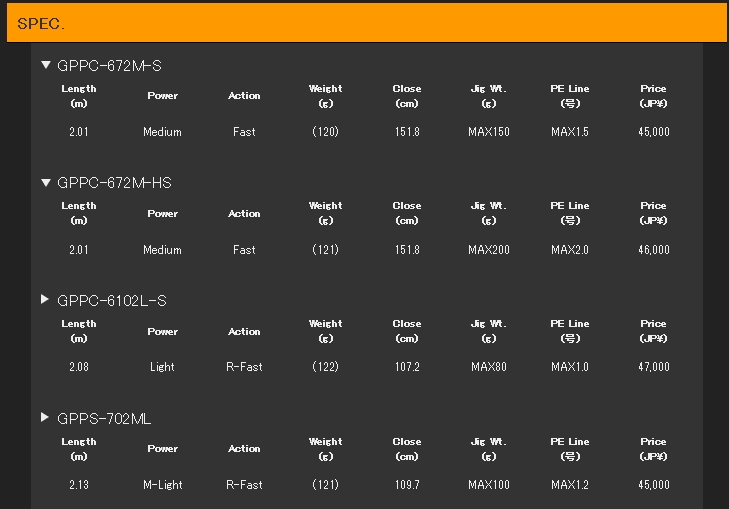Click the (121) weight of GPPC-672M-HS
The width and height of the screenshot is (729, 509).
[325, 250]
